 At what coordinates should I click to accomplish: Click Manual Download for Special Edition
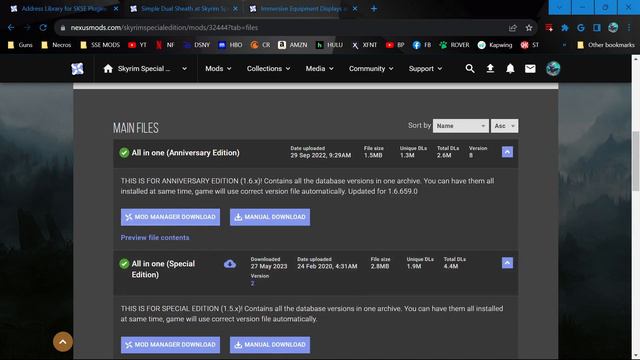click(x=270, y=345)
